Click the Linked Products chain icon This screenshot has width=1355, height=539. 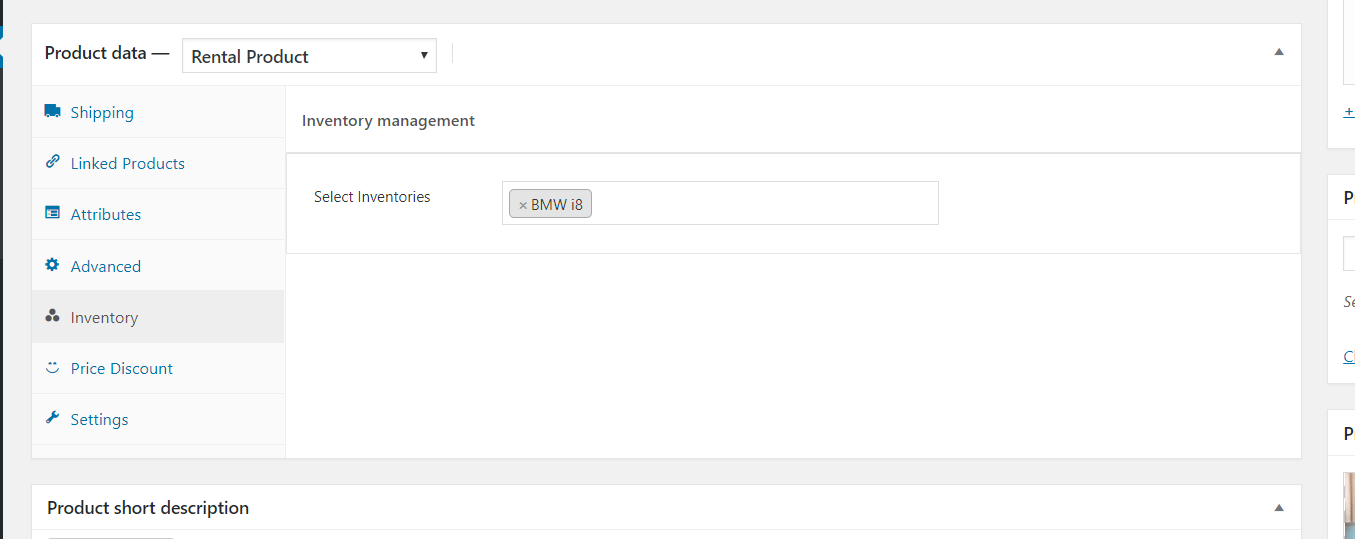point(53,162)
